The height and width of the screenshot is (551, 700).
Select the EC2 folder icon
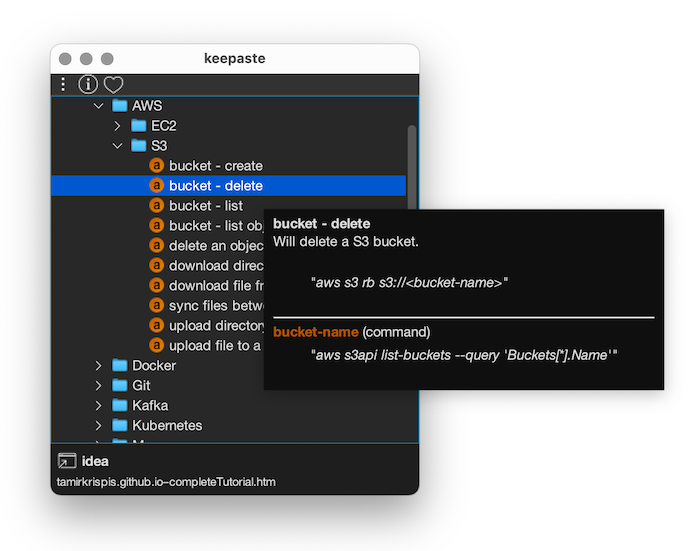[x=138, y=125]
